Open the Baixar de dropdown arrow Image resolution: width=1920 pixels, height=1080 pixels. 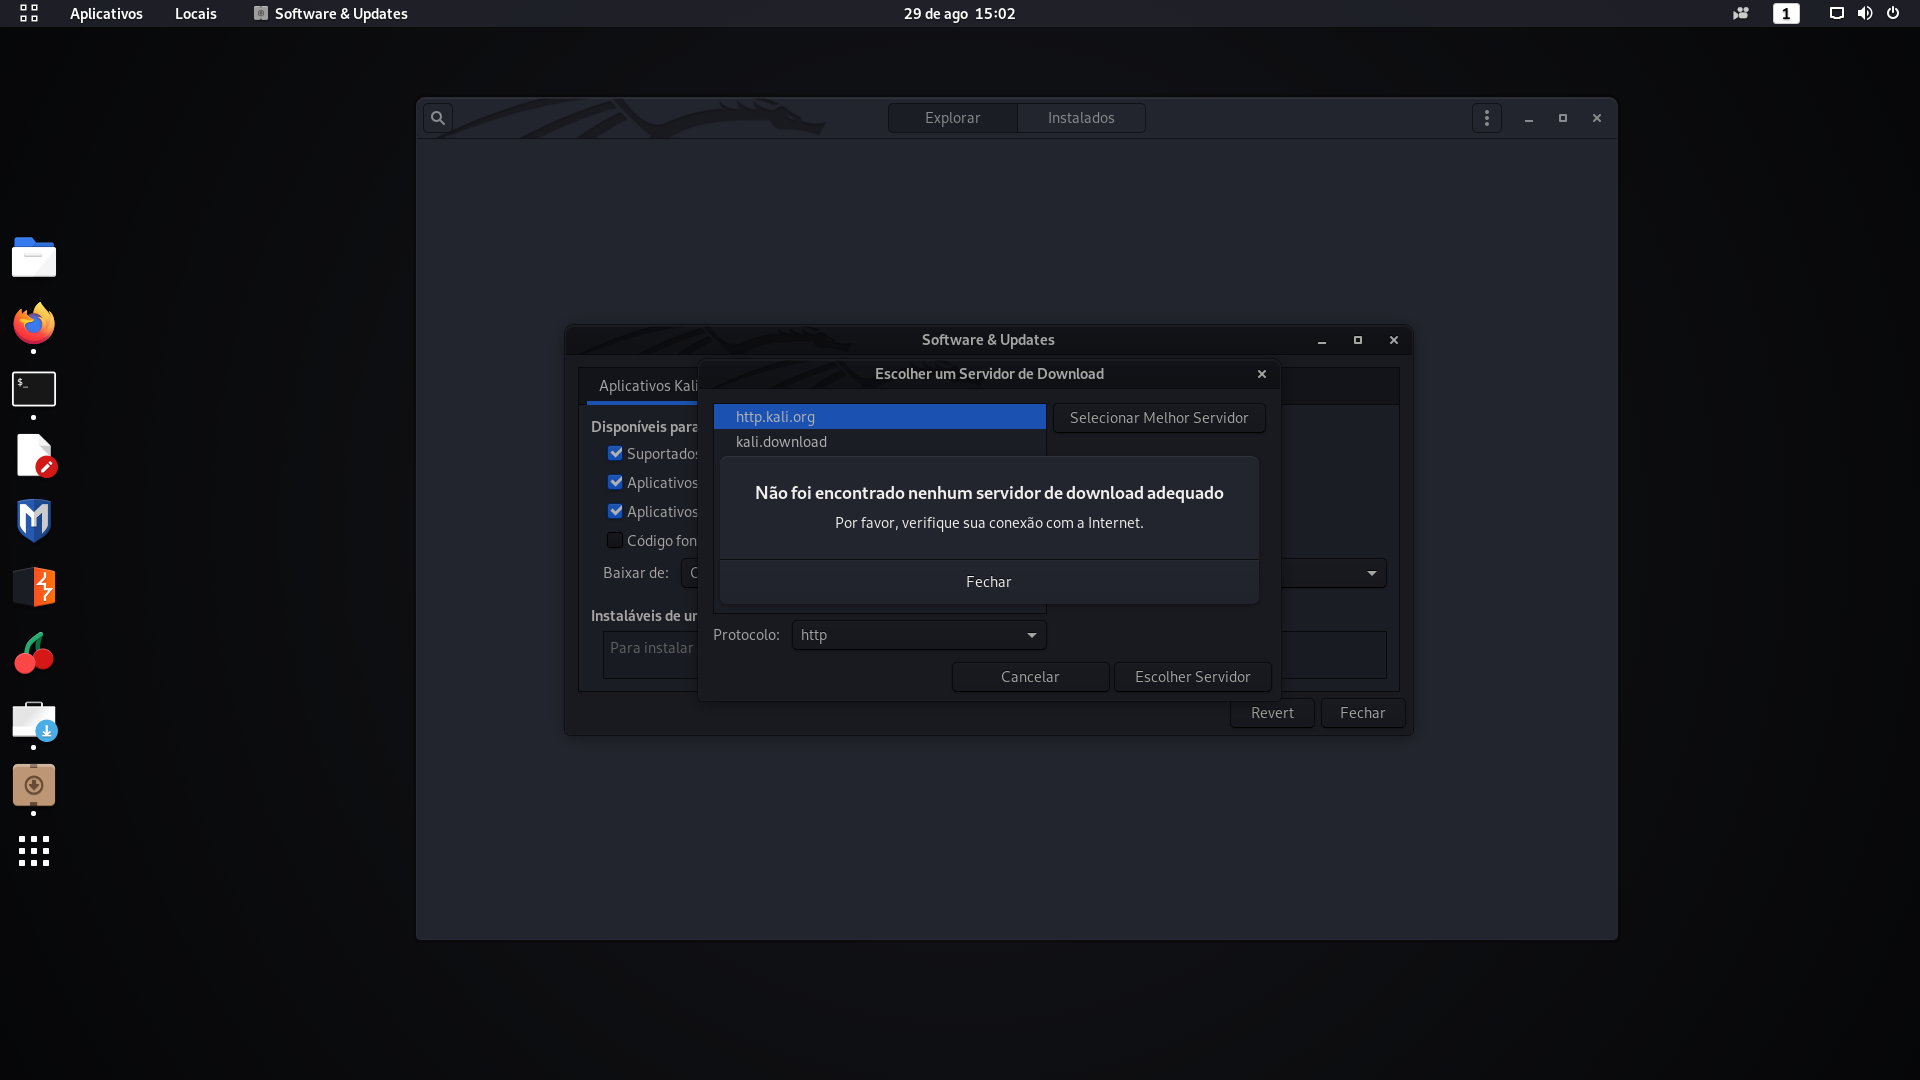(1372, 573)
